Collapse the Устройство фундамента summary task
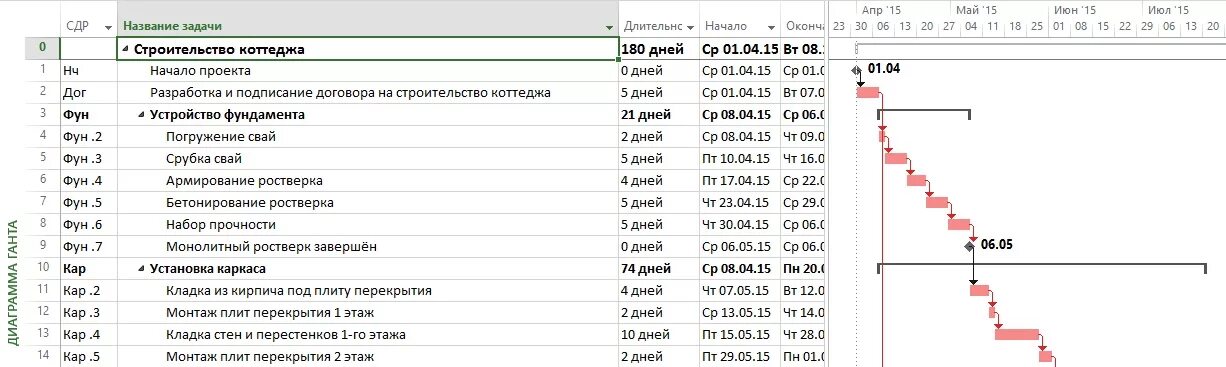1226x367 pixels. click(x=141, y=115)
